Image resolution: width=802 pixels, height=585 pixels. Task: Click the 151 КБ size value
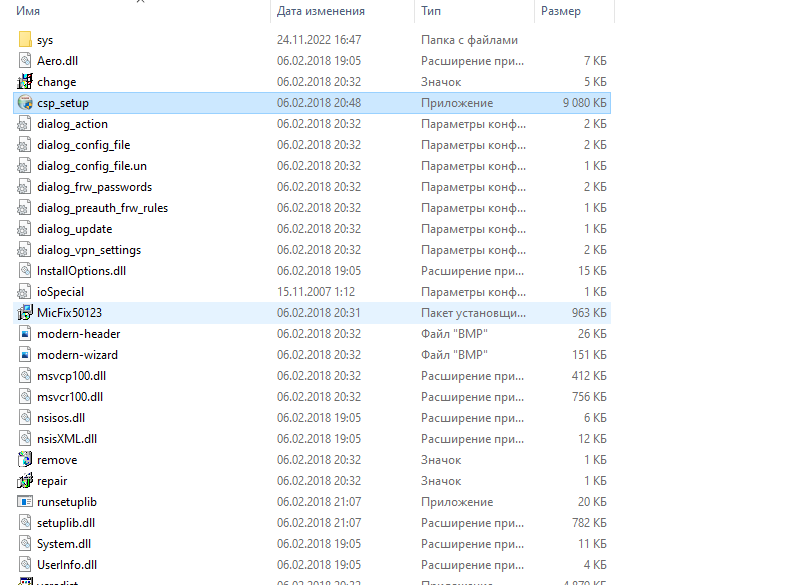pos(589,354)
